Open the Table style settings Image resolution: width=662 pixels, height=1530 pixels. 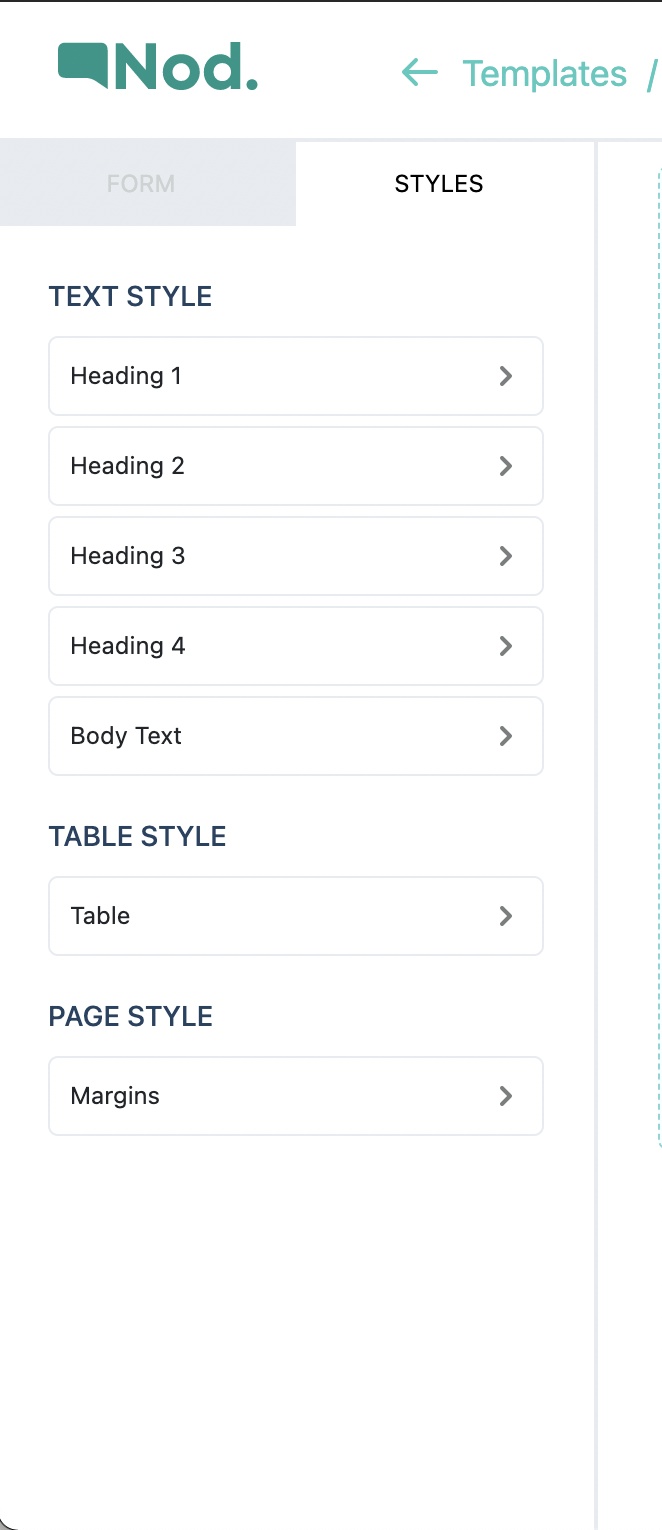[296, 916]
